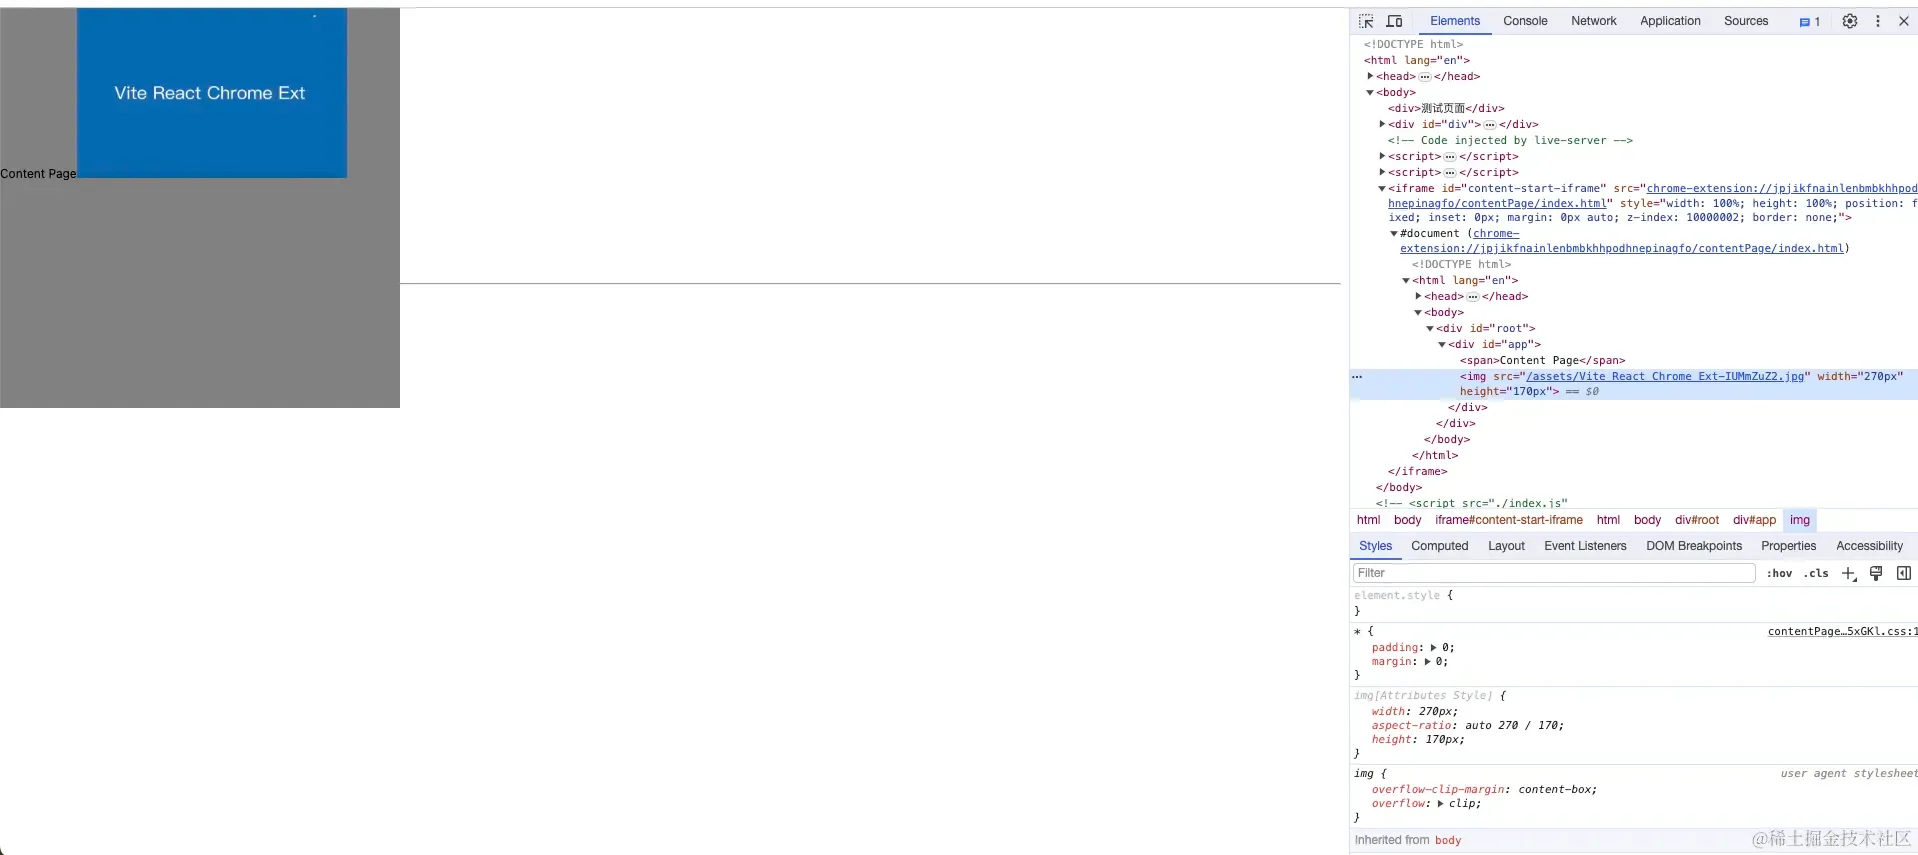Screen dimensions: 1918x855
Task: Open the Sources tab
Action: click(x=1746, y=21)
